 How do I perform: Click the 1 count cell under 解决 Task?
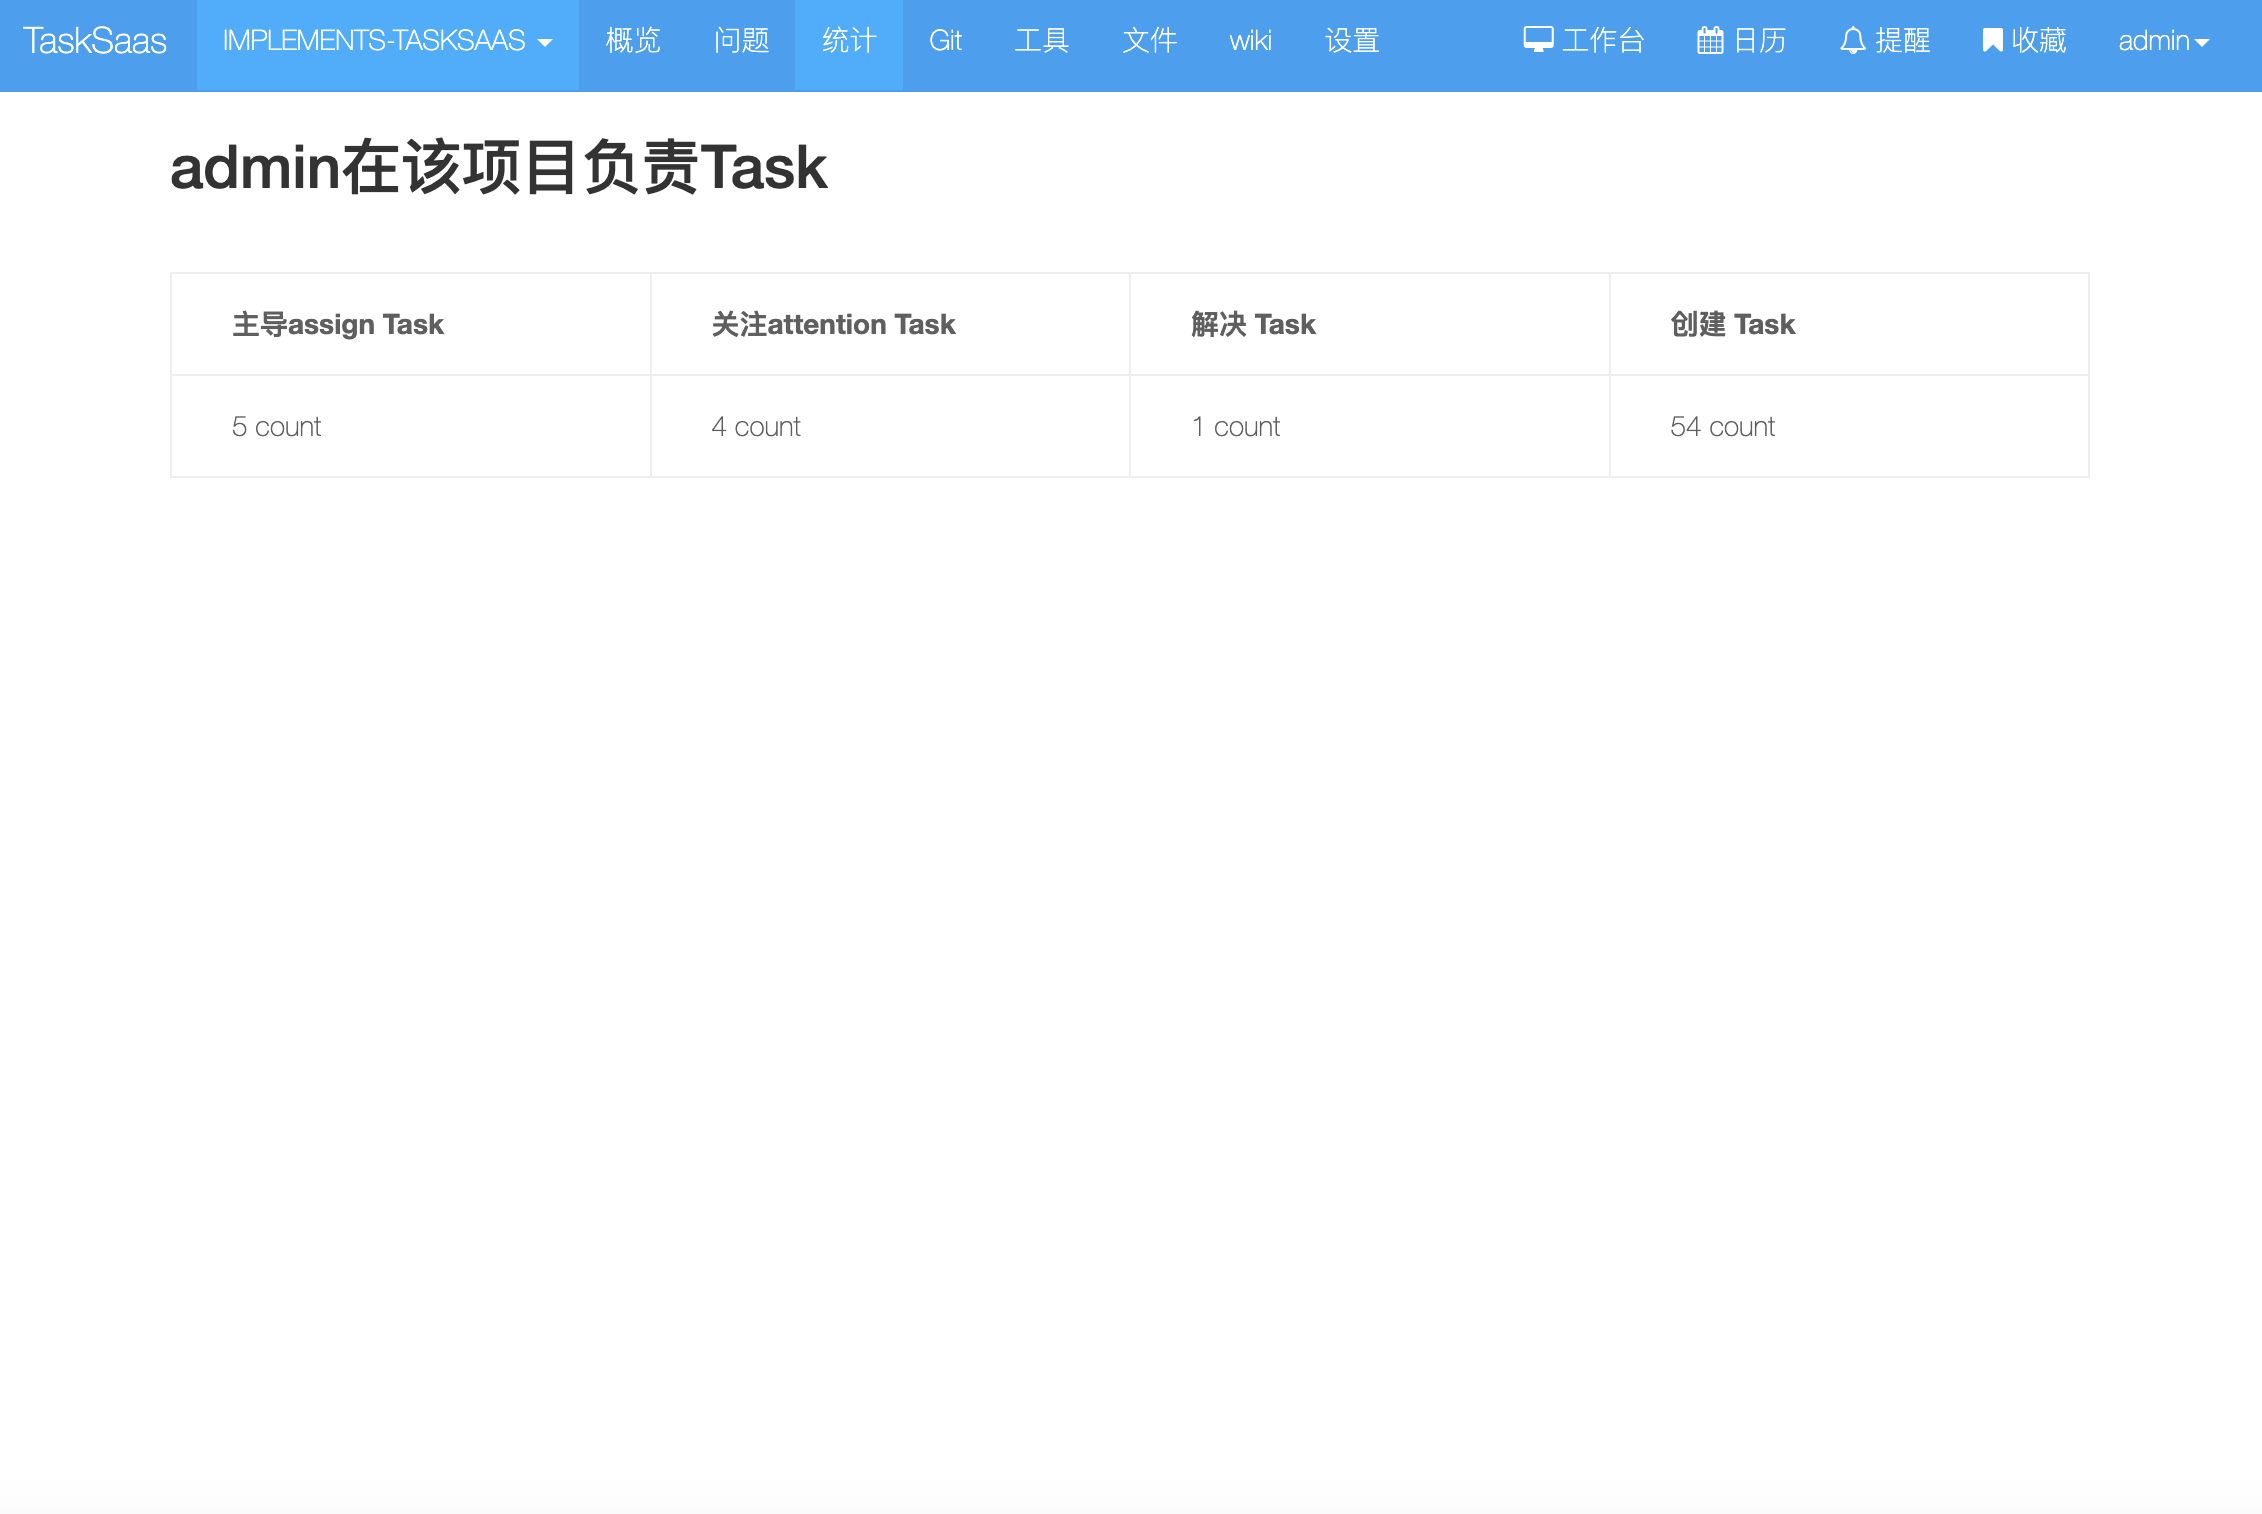[1236, 427]
